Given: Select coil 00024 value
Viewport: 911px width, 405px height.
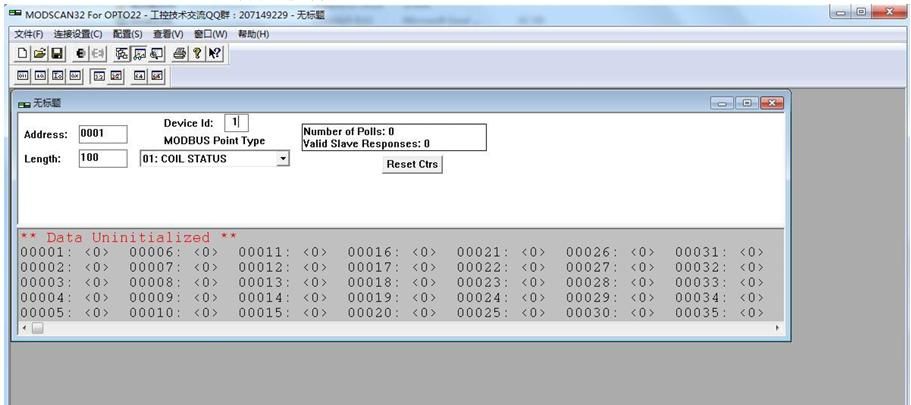Looking at the screenshot, I should tap(533, 298).
